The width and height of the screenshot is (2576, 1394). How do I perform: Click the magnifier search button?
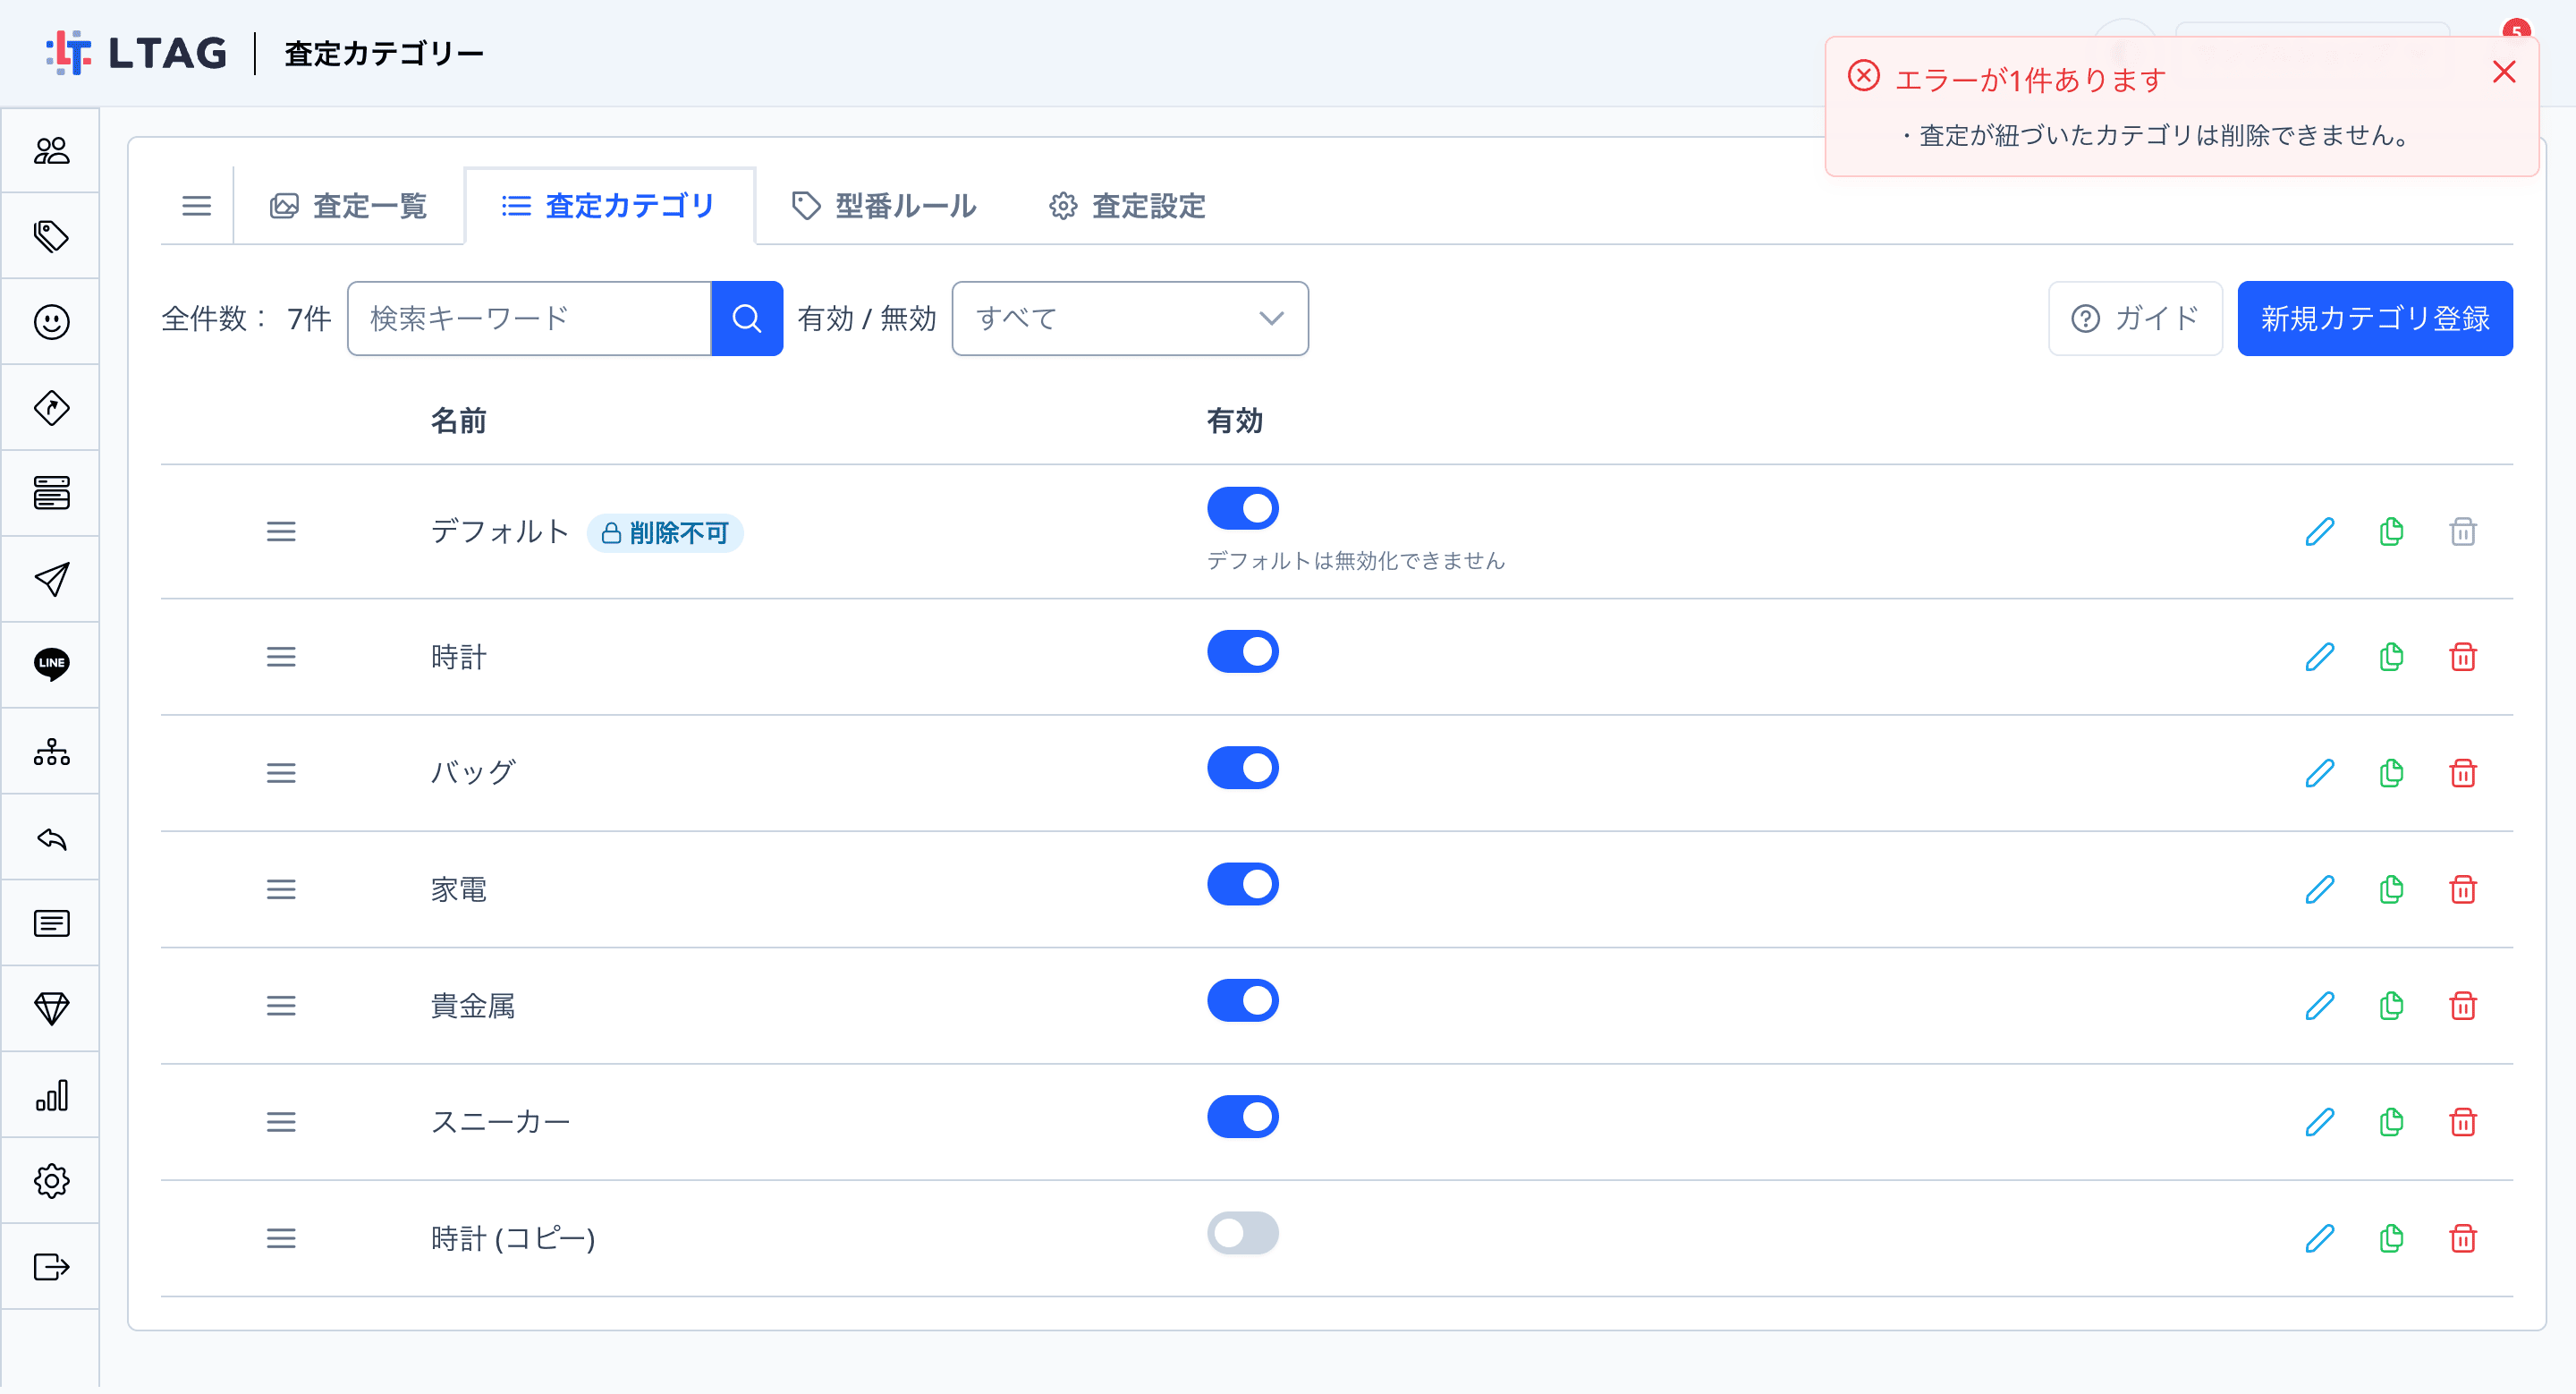click(x=746, y=318)
